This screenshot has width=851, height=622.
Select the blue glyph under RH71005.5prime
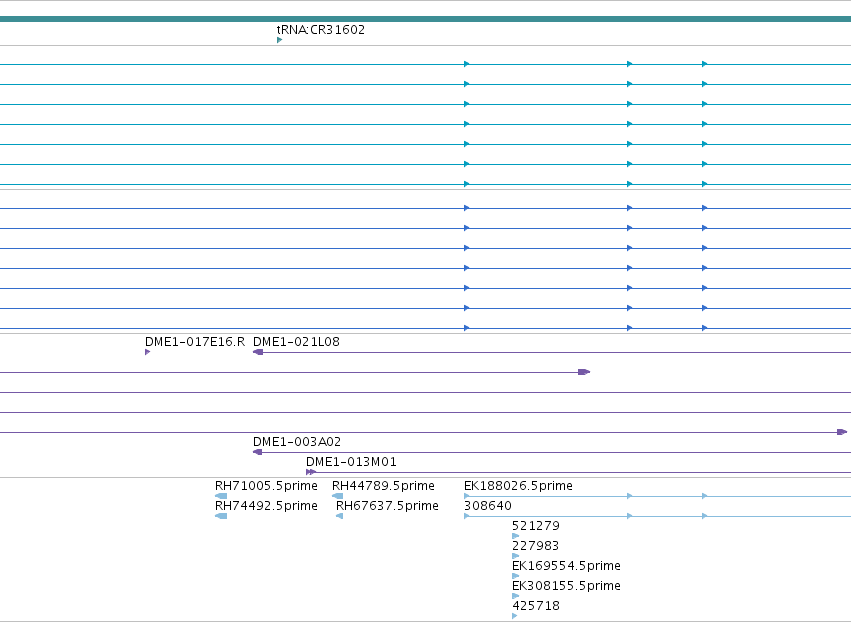221,496
